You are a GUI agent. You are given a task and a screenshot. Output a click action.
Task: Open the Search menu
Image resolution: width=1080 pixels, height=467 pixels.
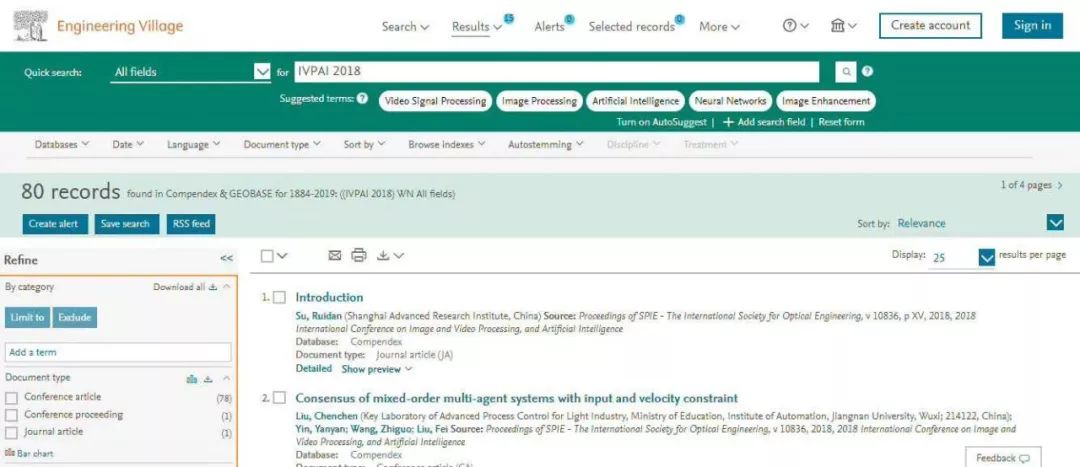click(405, 27)
